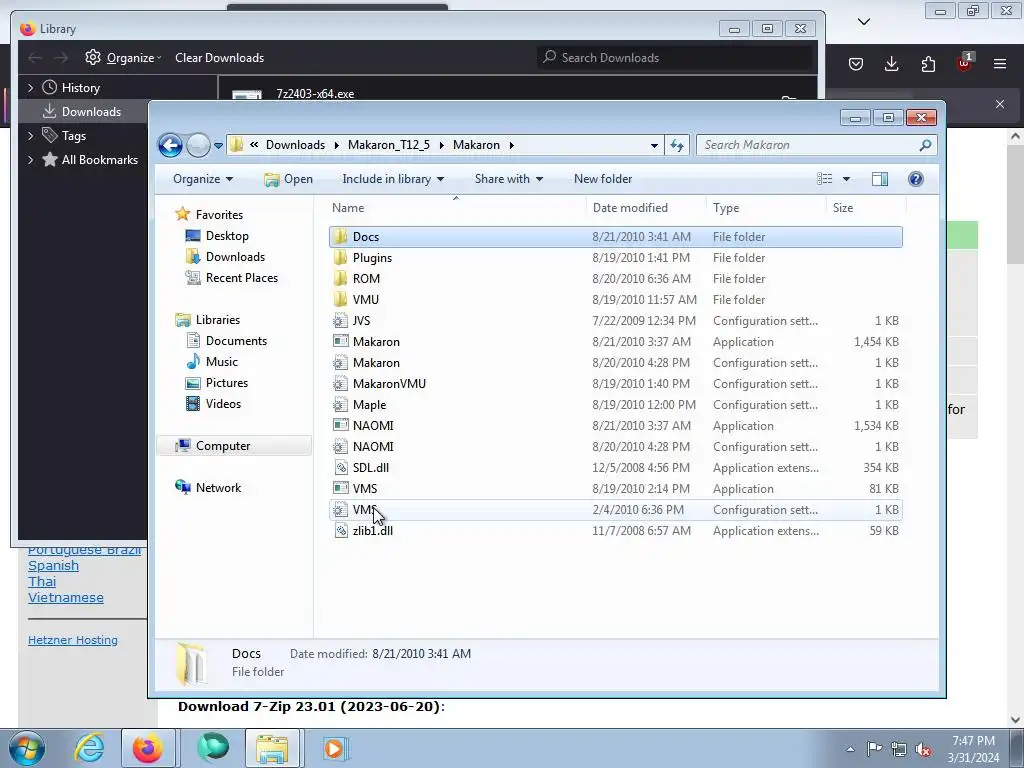
Task: Select Documents under Libraries
Action: [235, 340]
